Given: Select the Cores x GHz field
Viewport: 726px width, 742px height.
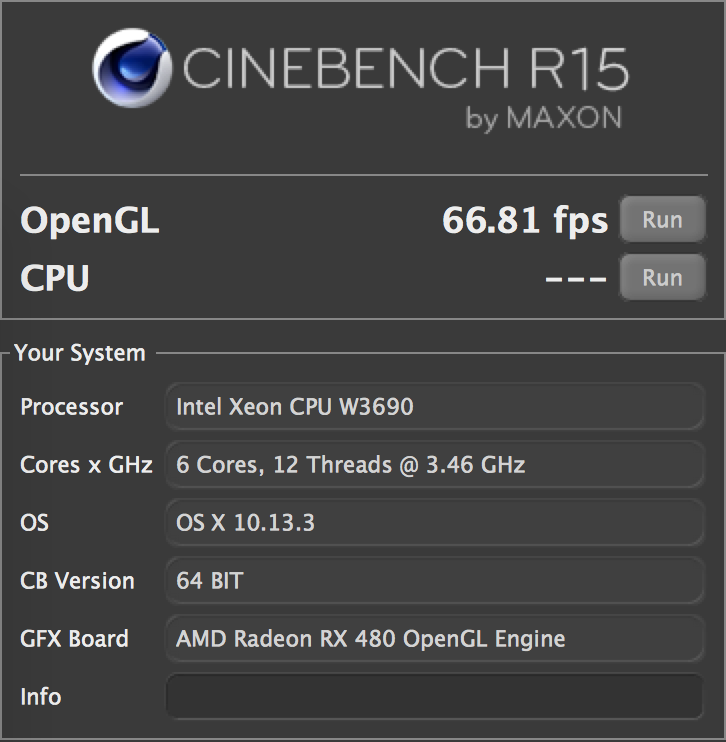Looking at the screenshot, I should (434, 465).
